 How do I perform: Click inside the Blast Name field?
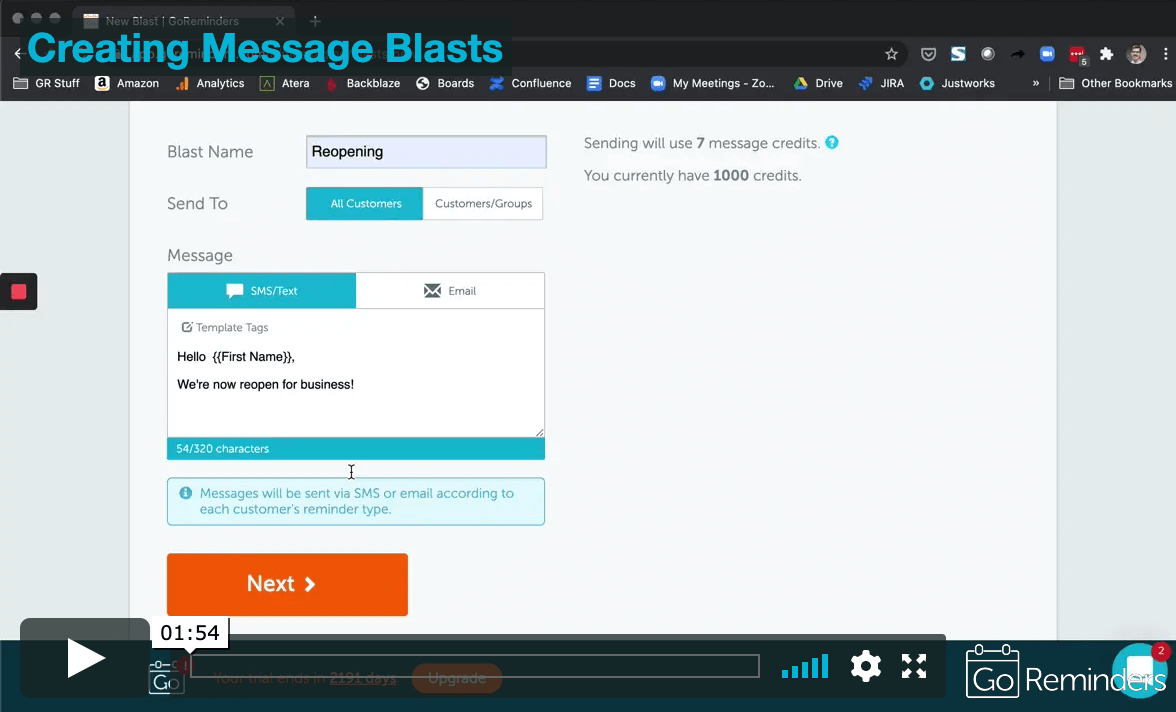[x=425, y=151]
